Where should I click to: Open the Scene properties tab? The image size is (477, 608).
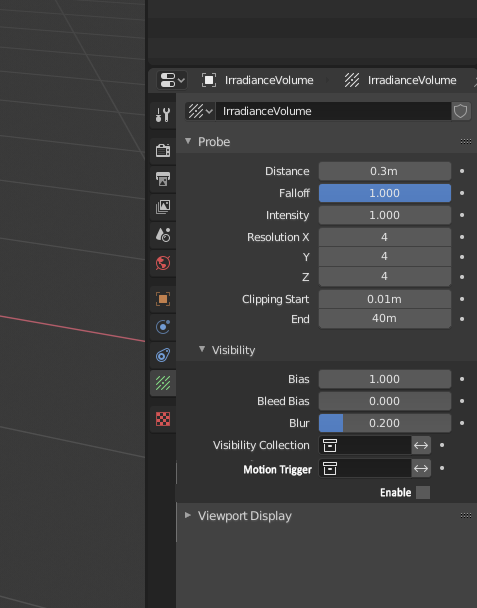tap(163, 235)
